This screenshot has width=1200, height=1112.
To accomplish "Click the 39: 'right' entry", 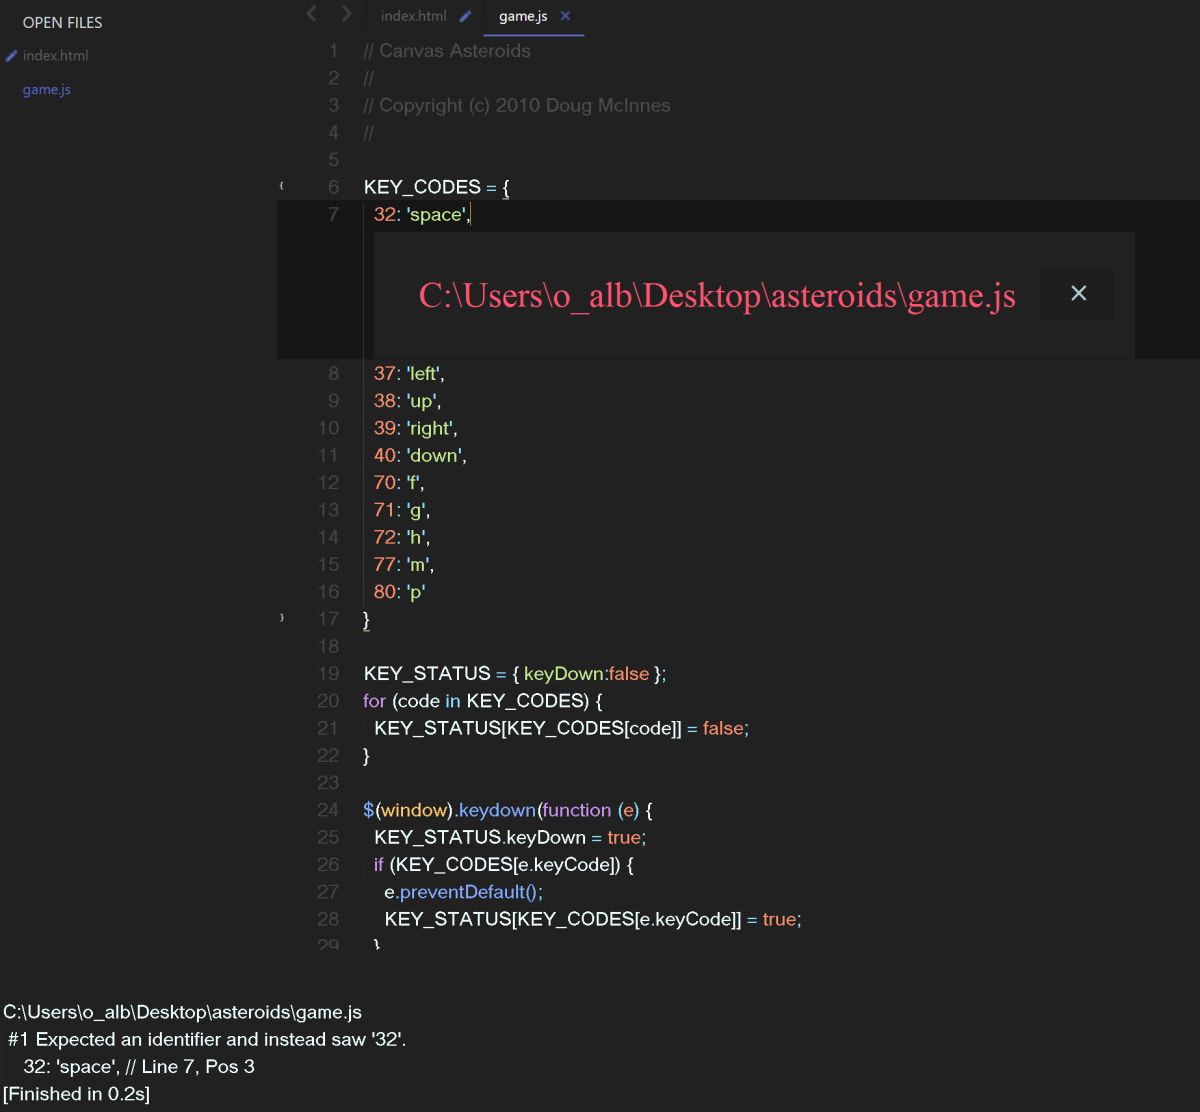I will point(415,428).
